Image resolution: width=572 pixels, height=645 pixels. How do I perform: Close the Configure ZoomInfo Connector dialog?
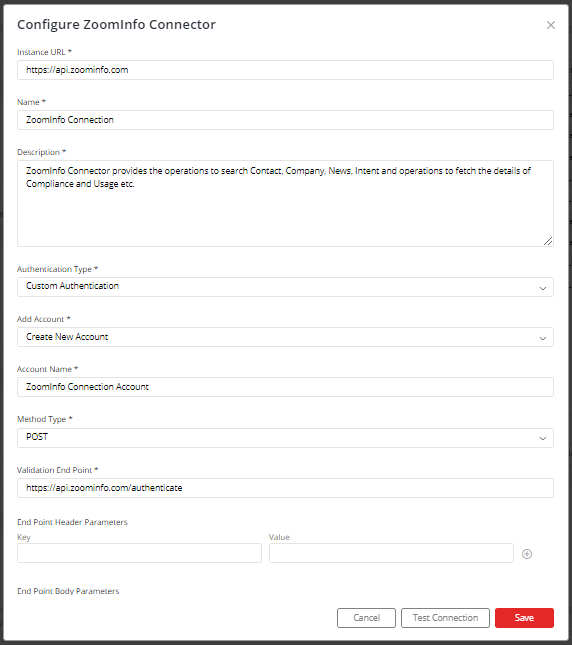[x=551, y=25]
